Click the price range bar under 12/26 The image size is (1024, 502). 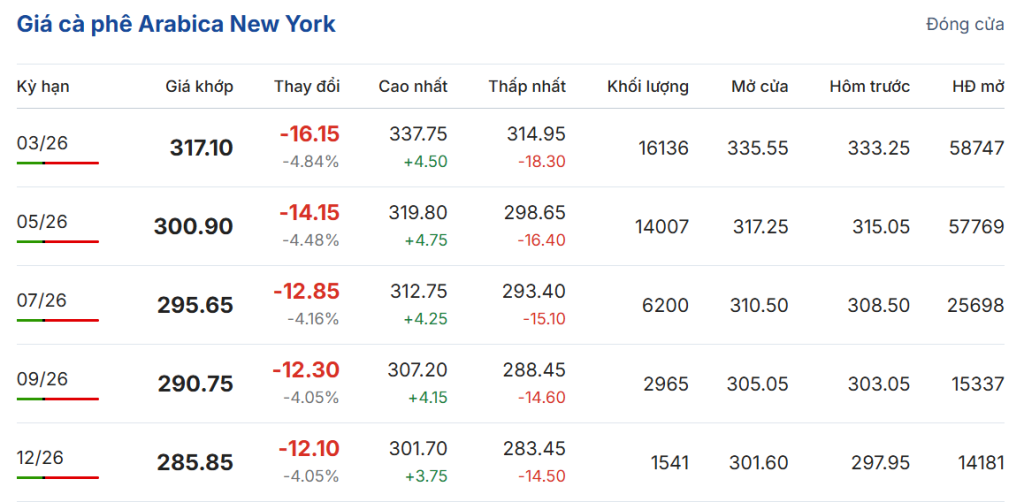(58, 477)
